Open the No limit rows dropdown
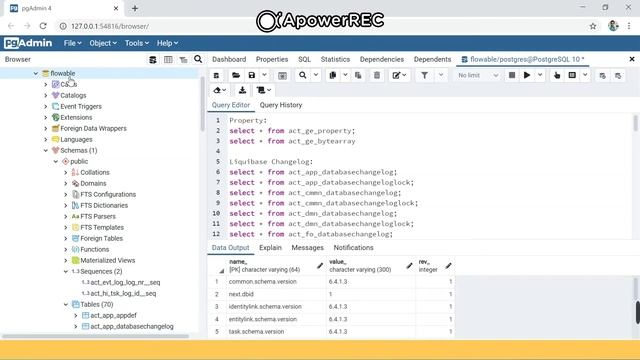 (478, 75)
